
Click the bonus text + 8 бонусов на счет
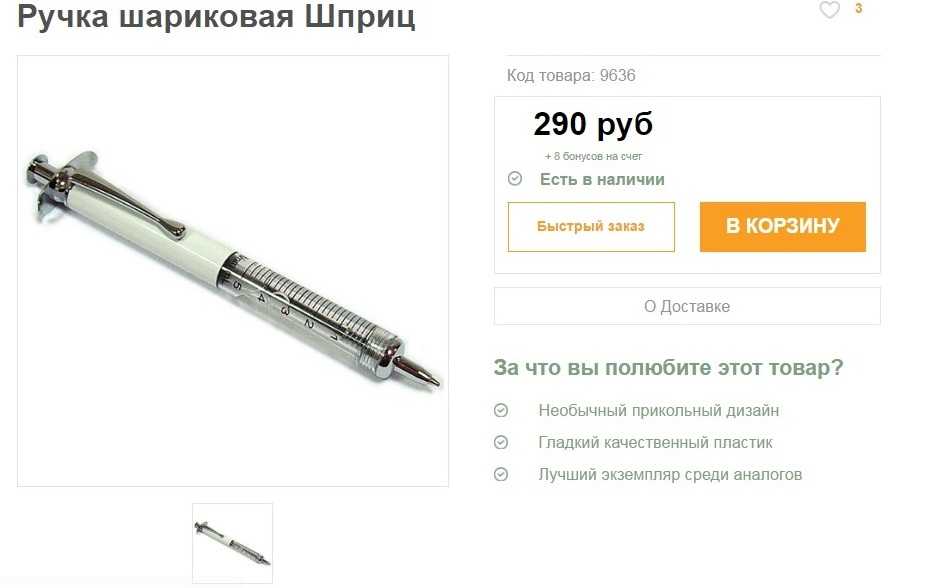[x=593, y=156]
